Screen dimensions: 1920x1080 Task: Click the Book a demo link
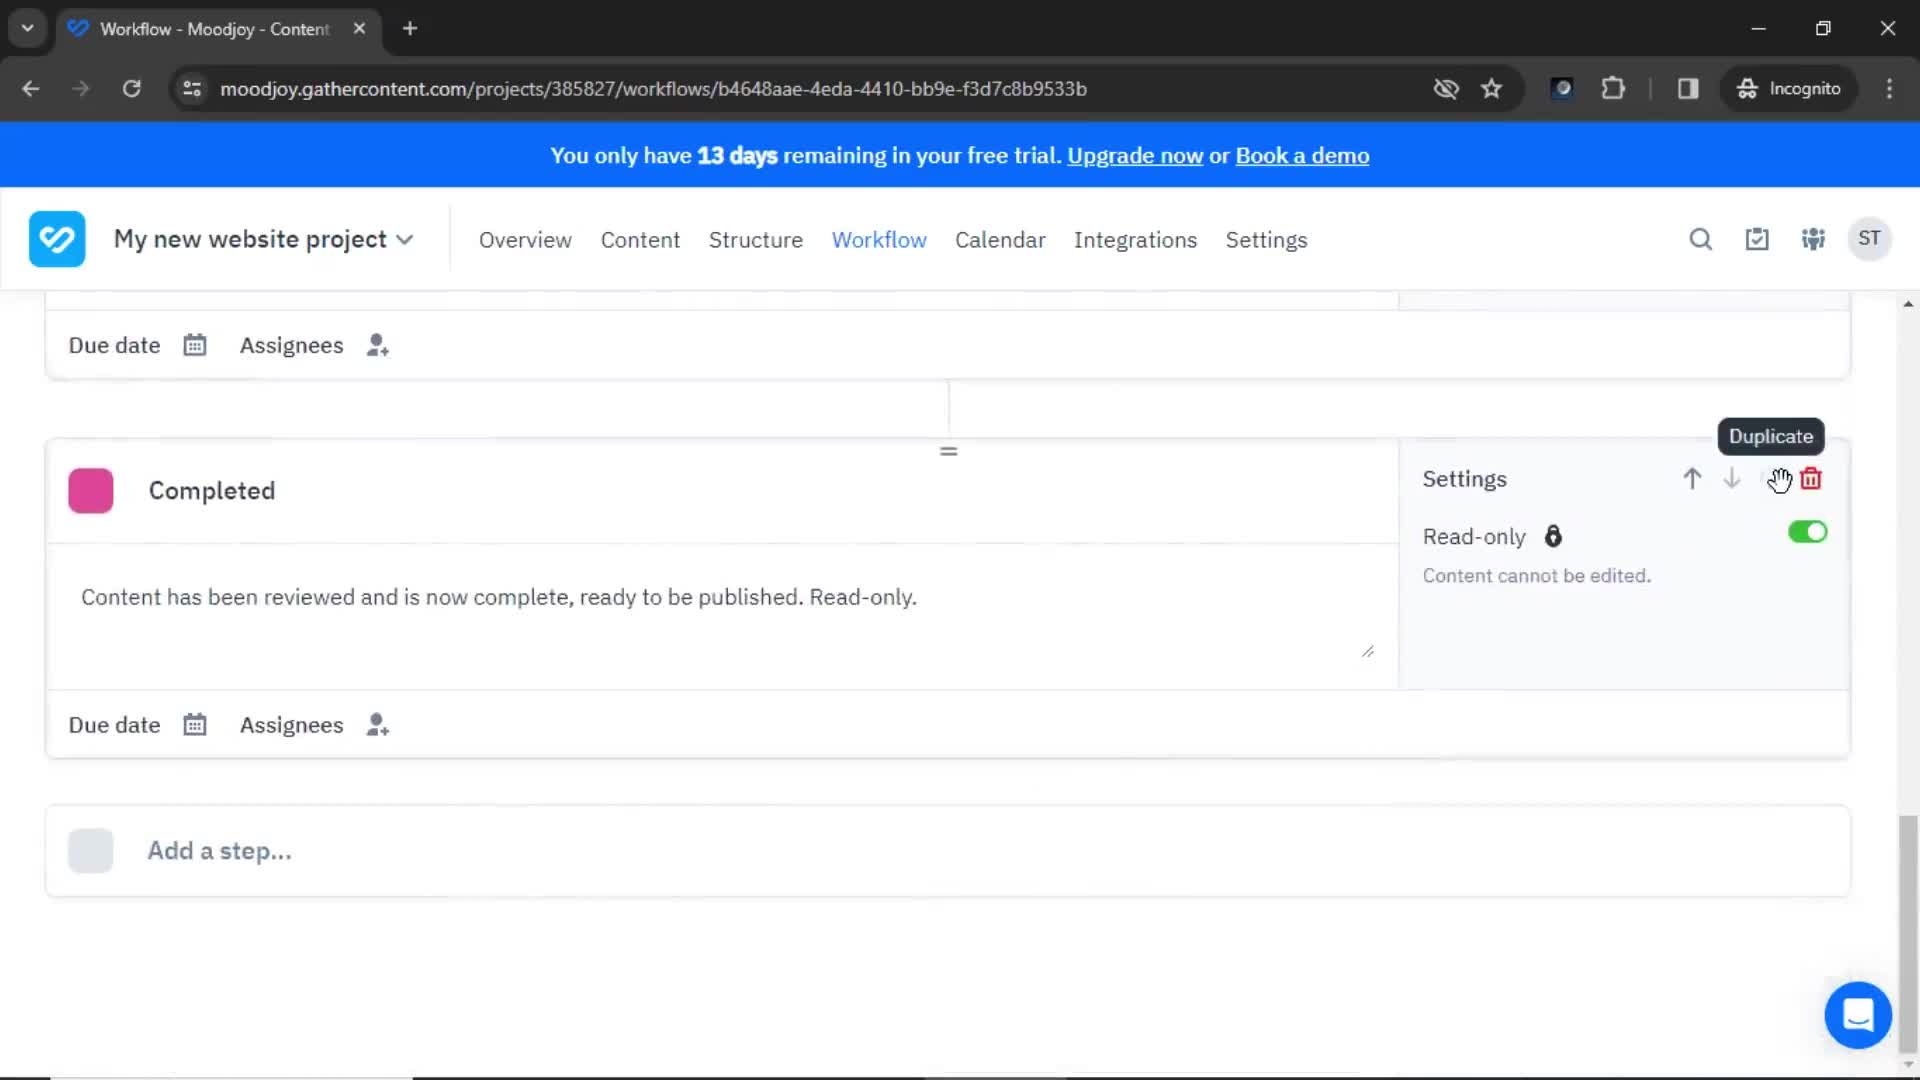click(1303, 156)
